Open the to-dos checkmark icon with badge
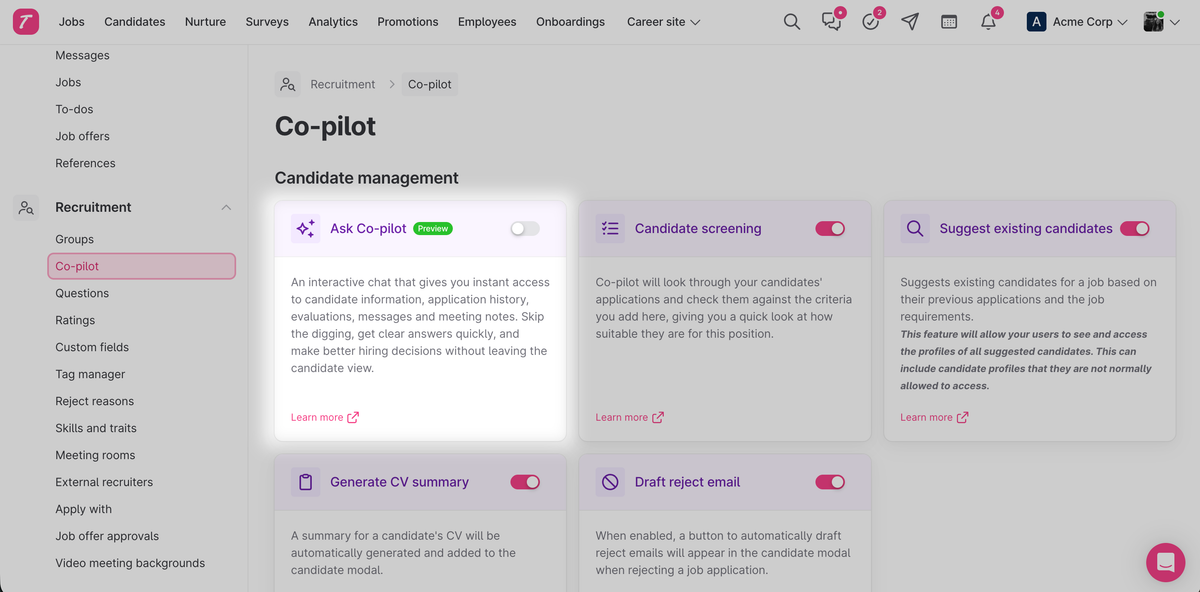1200x592 pixels. [871, 22]
